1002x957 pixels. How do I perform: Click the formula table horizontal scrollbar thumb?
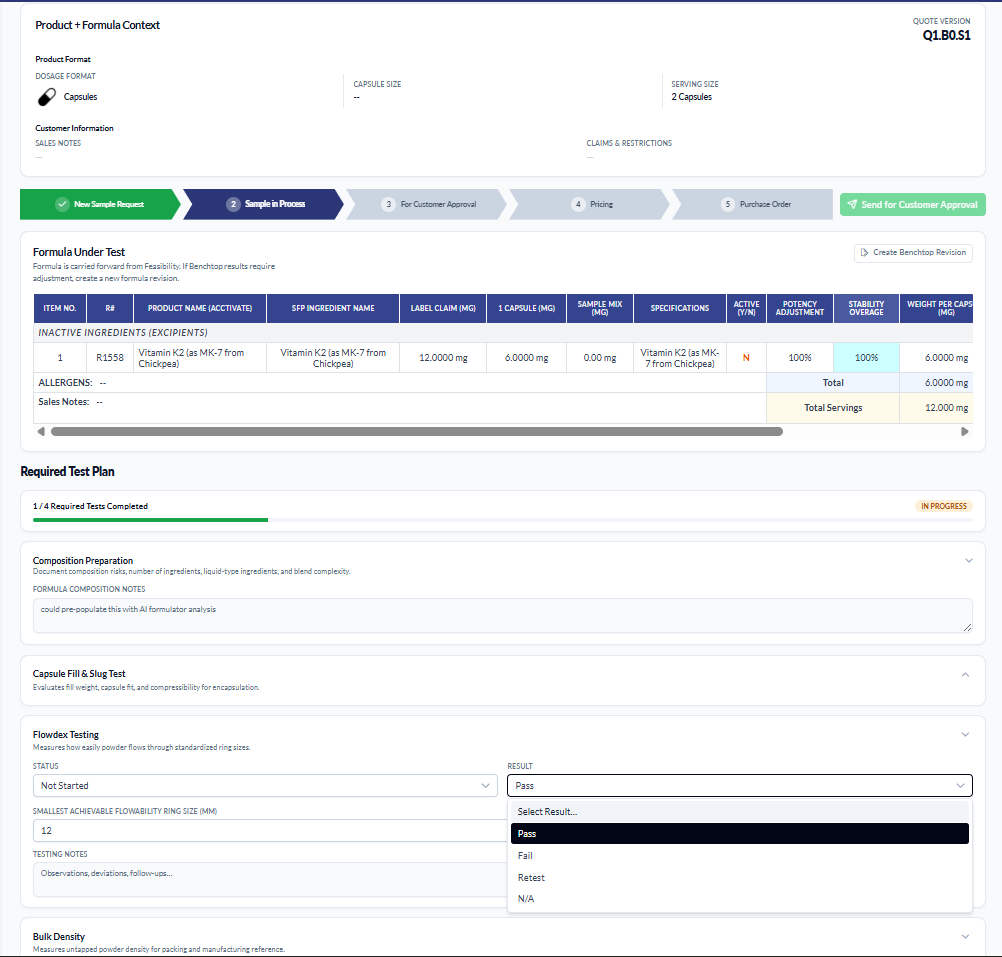(x=417, y=431)
